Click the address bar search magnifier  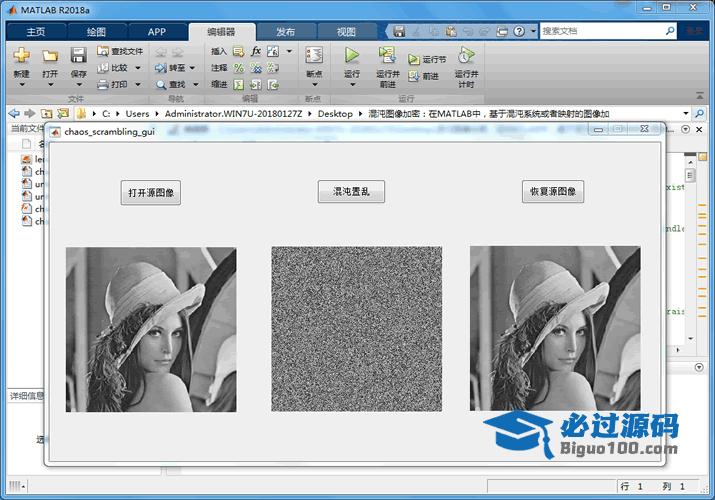click(699, 113)
